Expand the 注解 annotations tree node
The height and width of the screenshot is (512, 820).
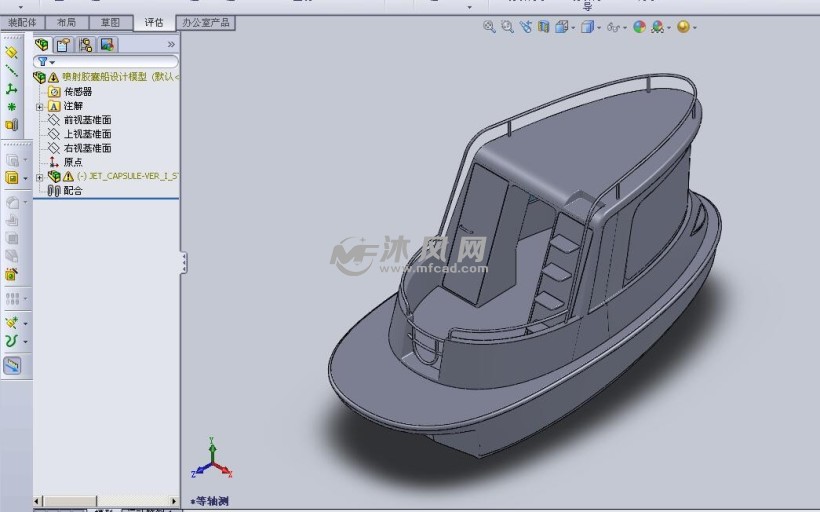39,106
